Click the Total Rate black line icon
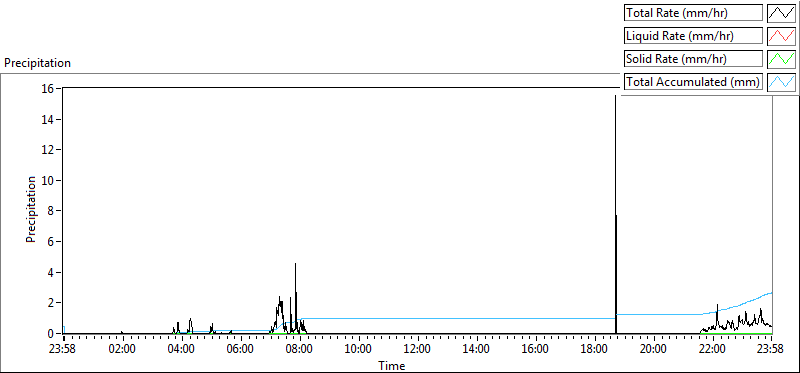Viewport: 800px width, 373px height. tap(782, 13)
